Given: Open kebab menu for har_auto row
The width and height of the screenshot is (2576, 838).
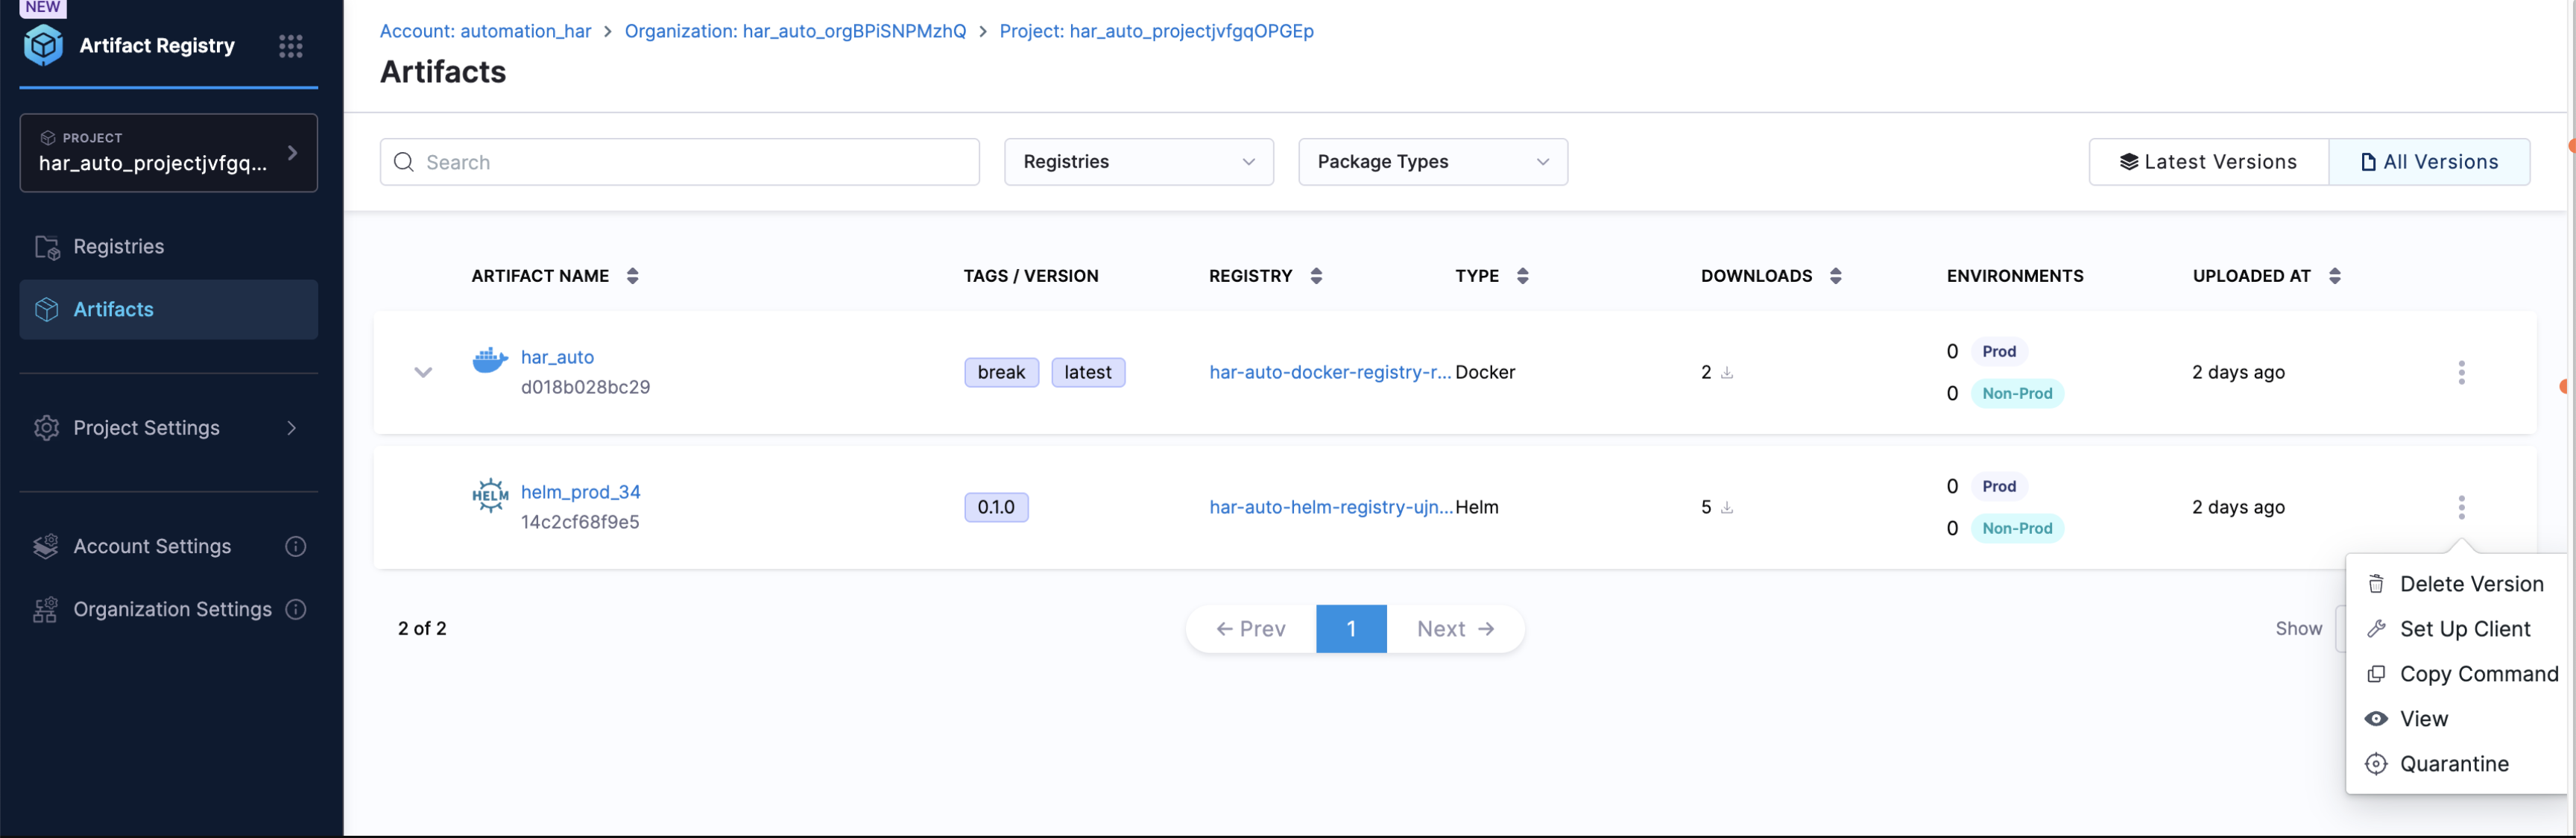Looking at the screenshot, I should pyautogui.click(x=2461, y=372).
